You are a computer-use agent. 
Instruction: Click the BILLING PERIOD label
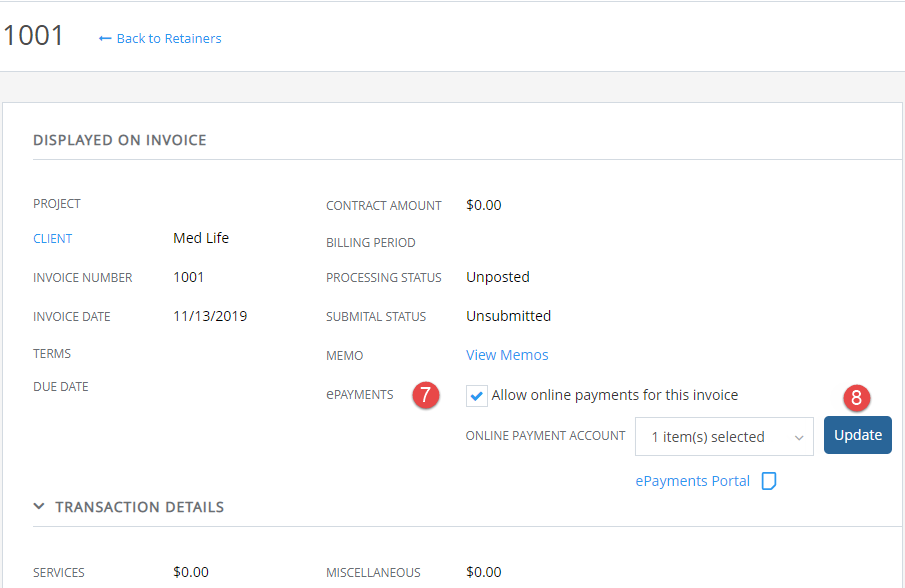click(371, 243)
